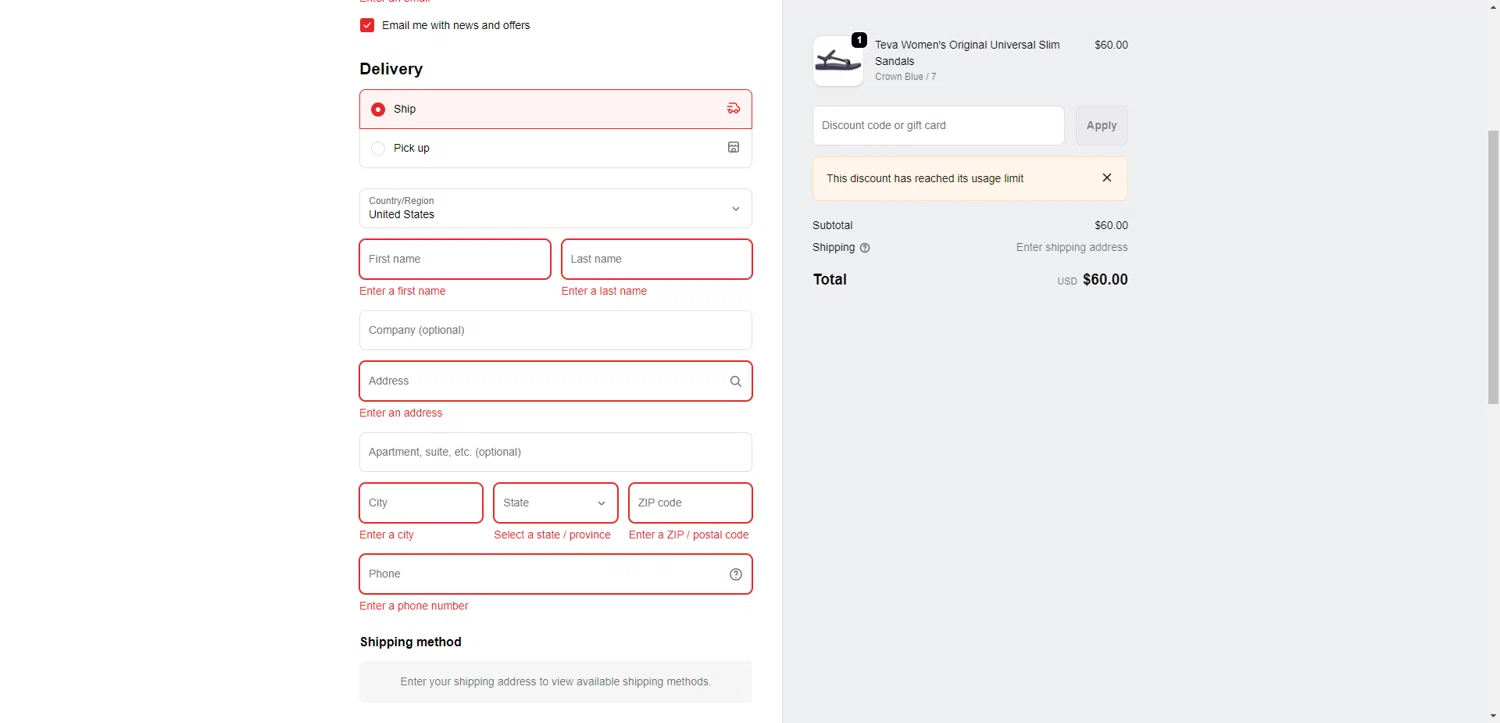Uncheck Email me with news and offers

[367, 25]
